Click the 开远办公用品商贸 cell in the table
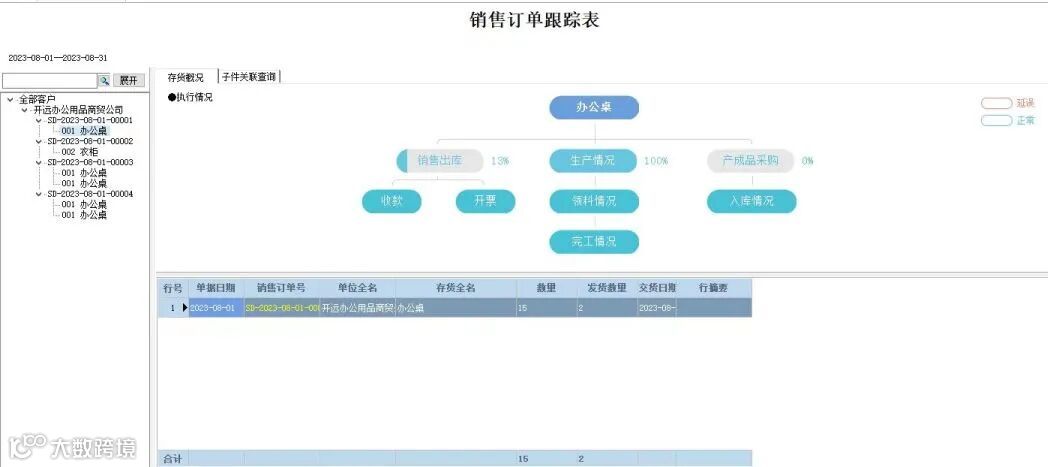This screenshot has width=1048, height=467. point(358,308)
